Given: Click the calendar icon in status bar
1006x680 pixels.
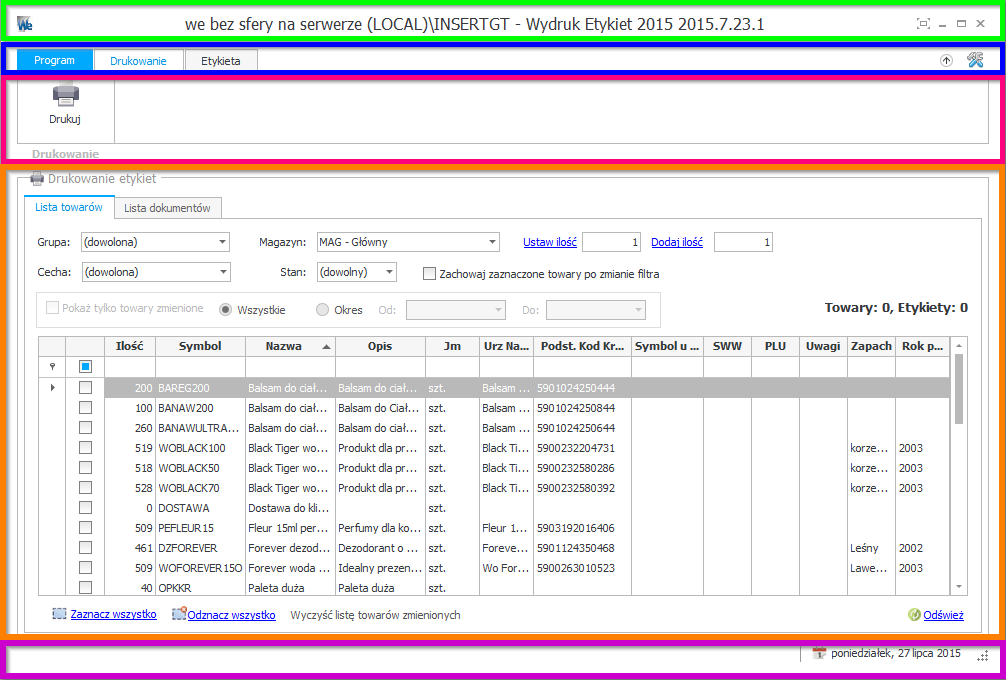Looking at the screenshot, I should click(819, 654).
